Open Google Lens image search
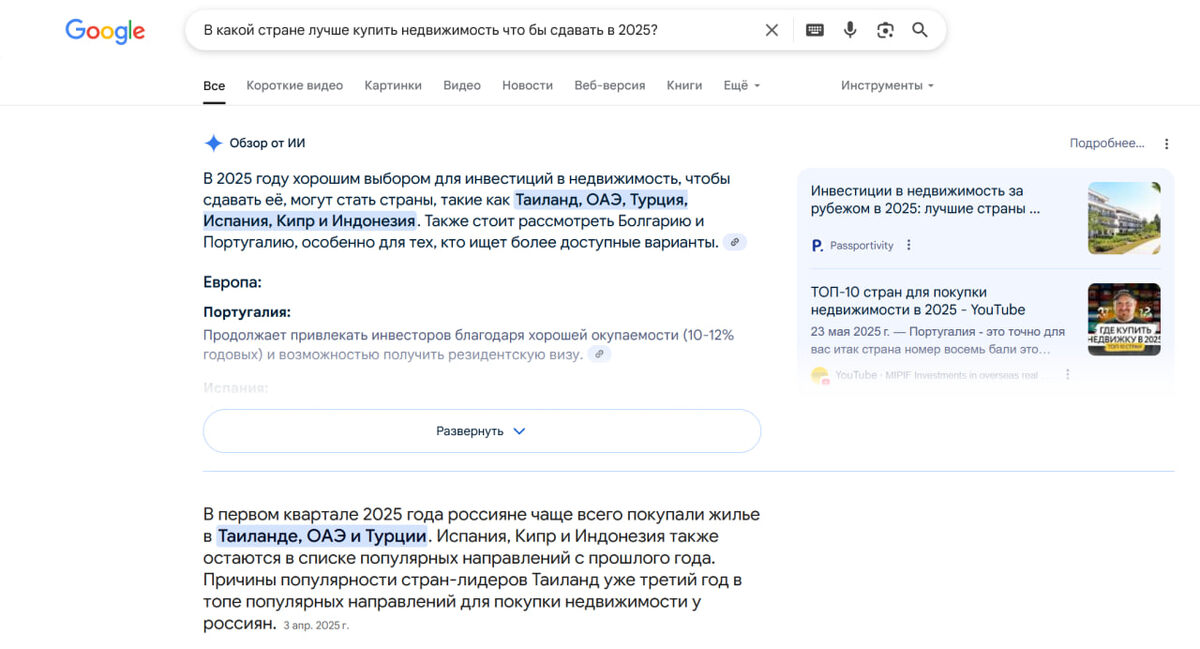 (885, 30)
